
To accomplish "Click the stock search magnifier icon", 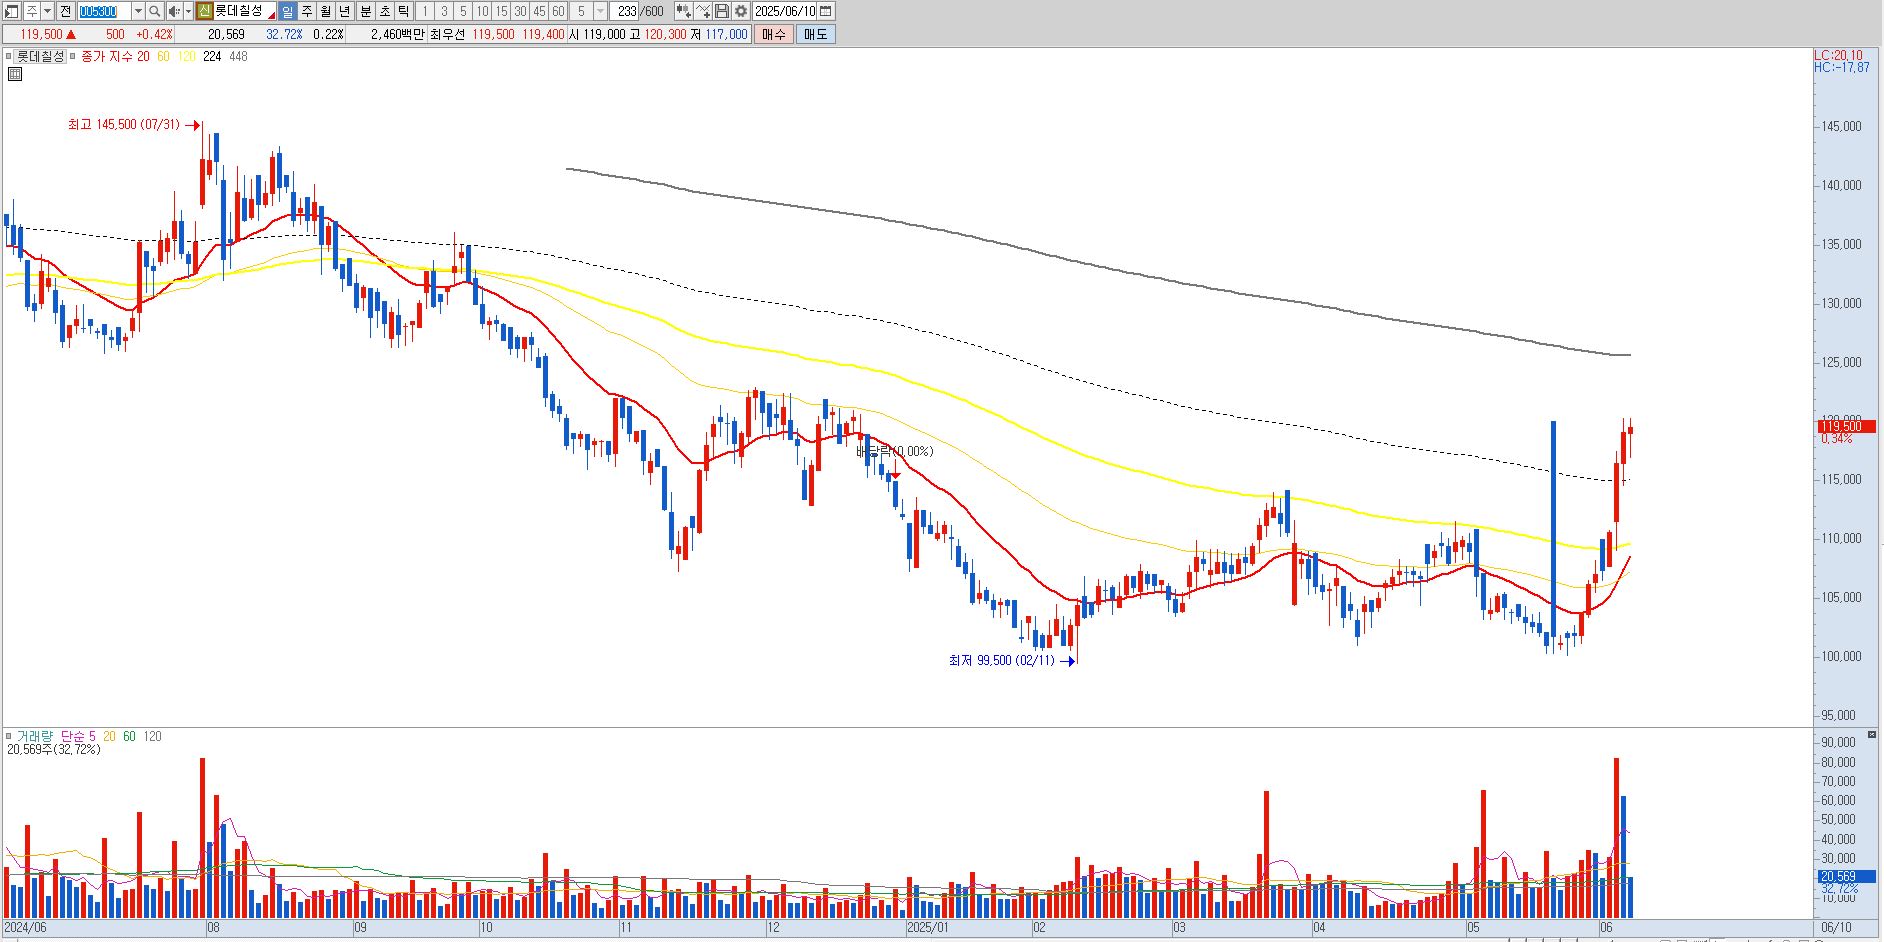I will 155,11.
